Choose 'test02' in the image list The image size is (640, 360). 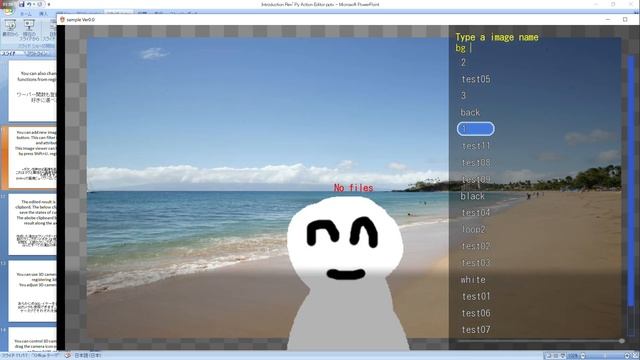476,246
